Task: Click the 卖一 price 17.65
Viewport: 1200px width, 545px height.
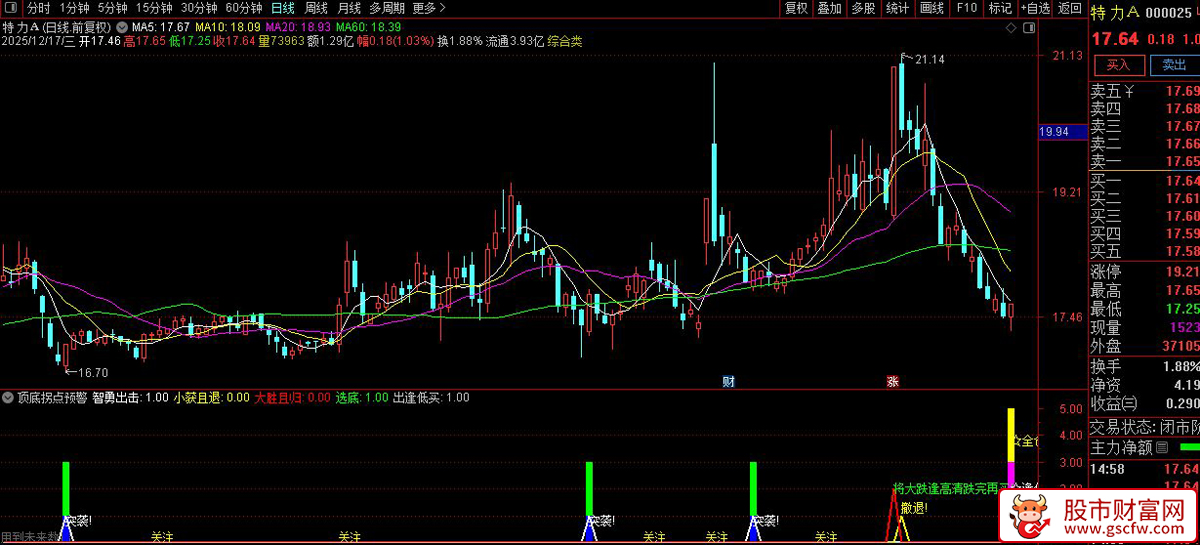Action: click(x=1183, y=161)
